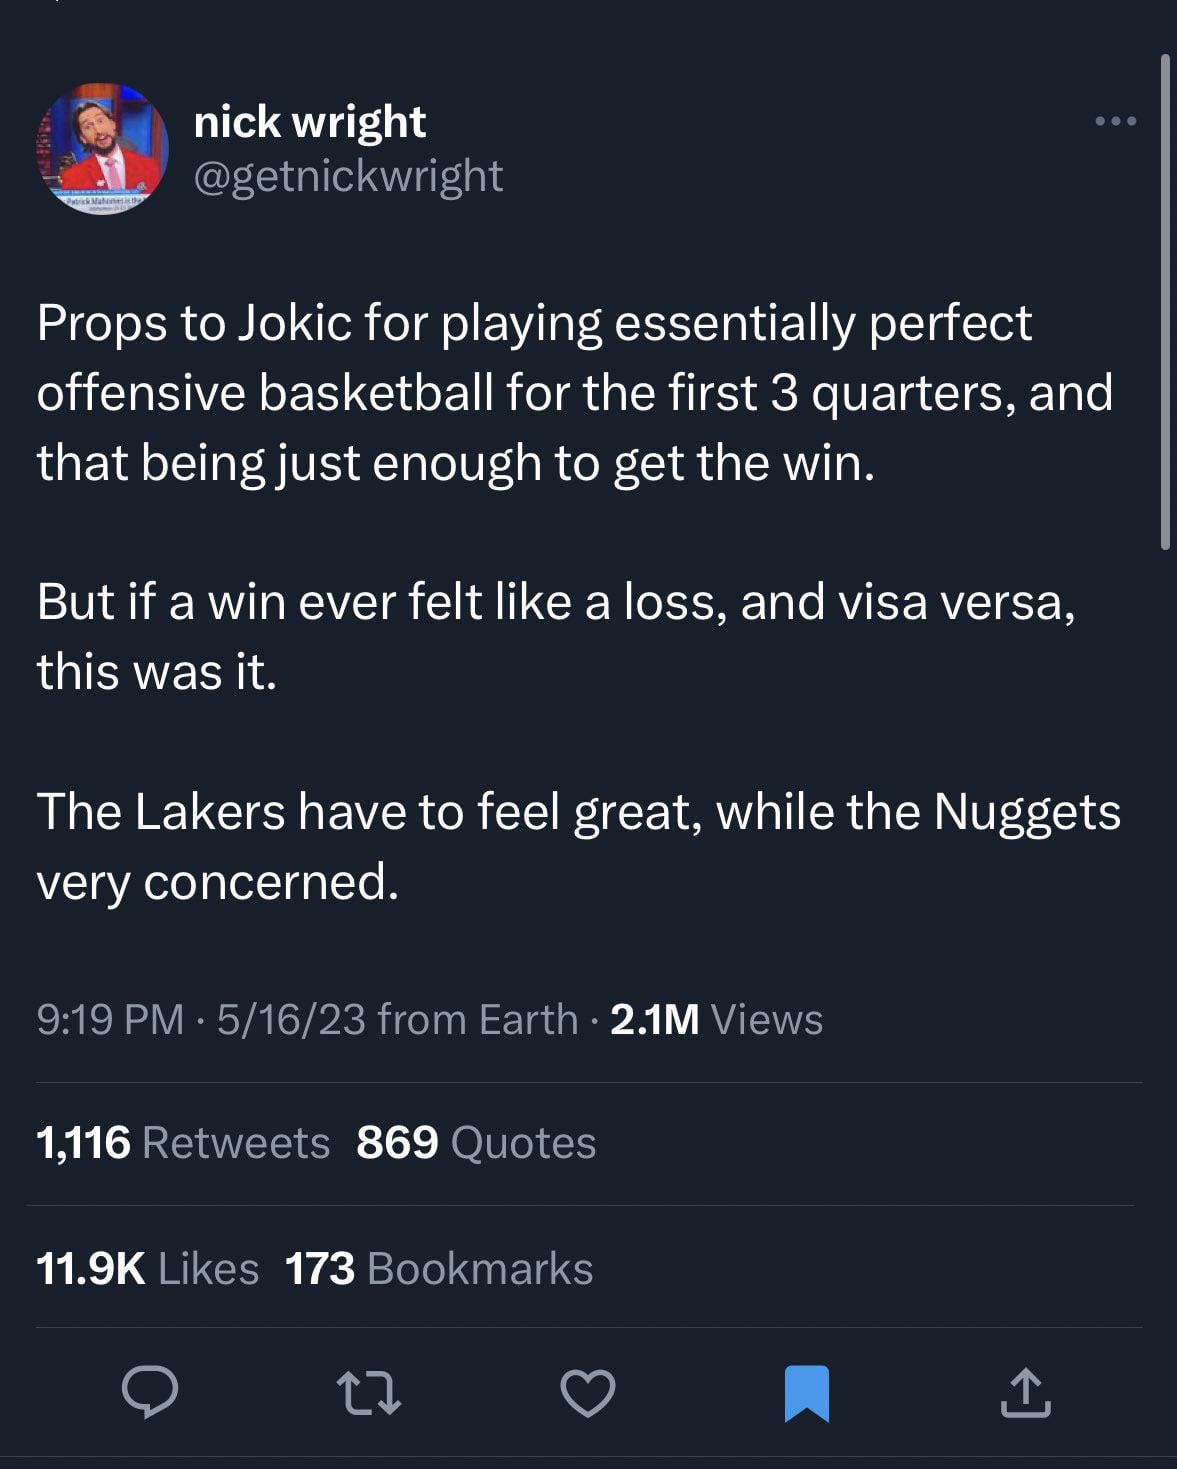This screenshot has width=1177, height=1469.
Task: Open reply composer via speech bubble icon
Action: click(150, 1392)
